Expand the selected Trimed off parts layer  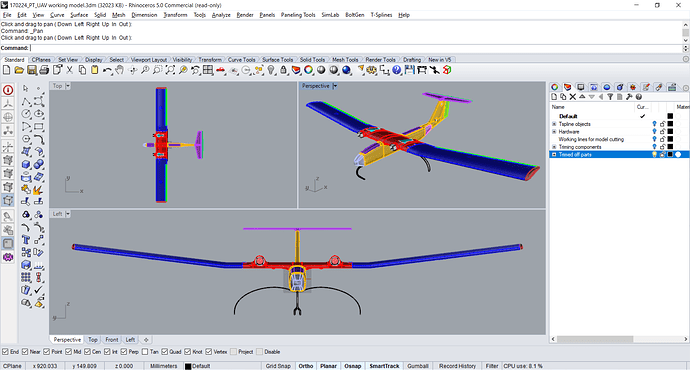point(554,154)
